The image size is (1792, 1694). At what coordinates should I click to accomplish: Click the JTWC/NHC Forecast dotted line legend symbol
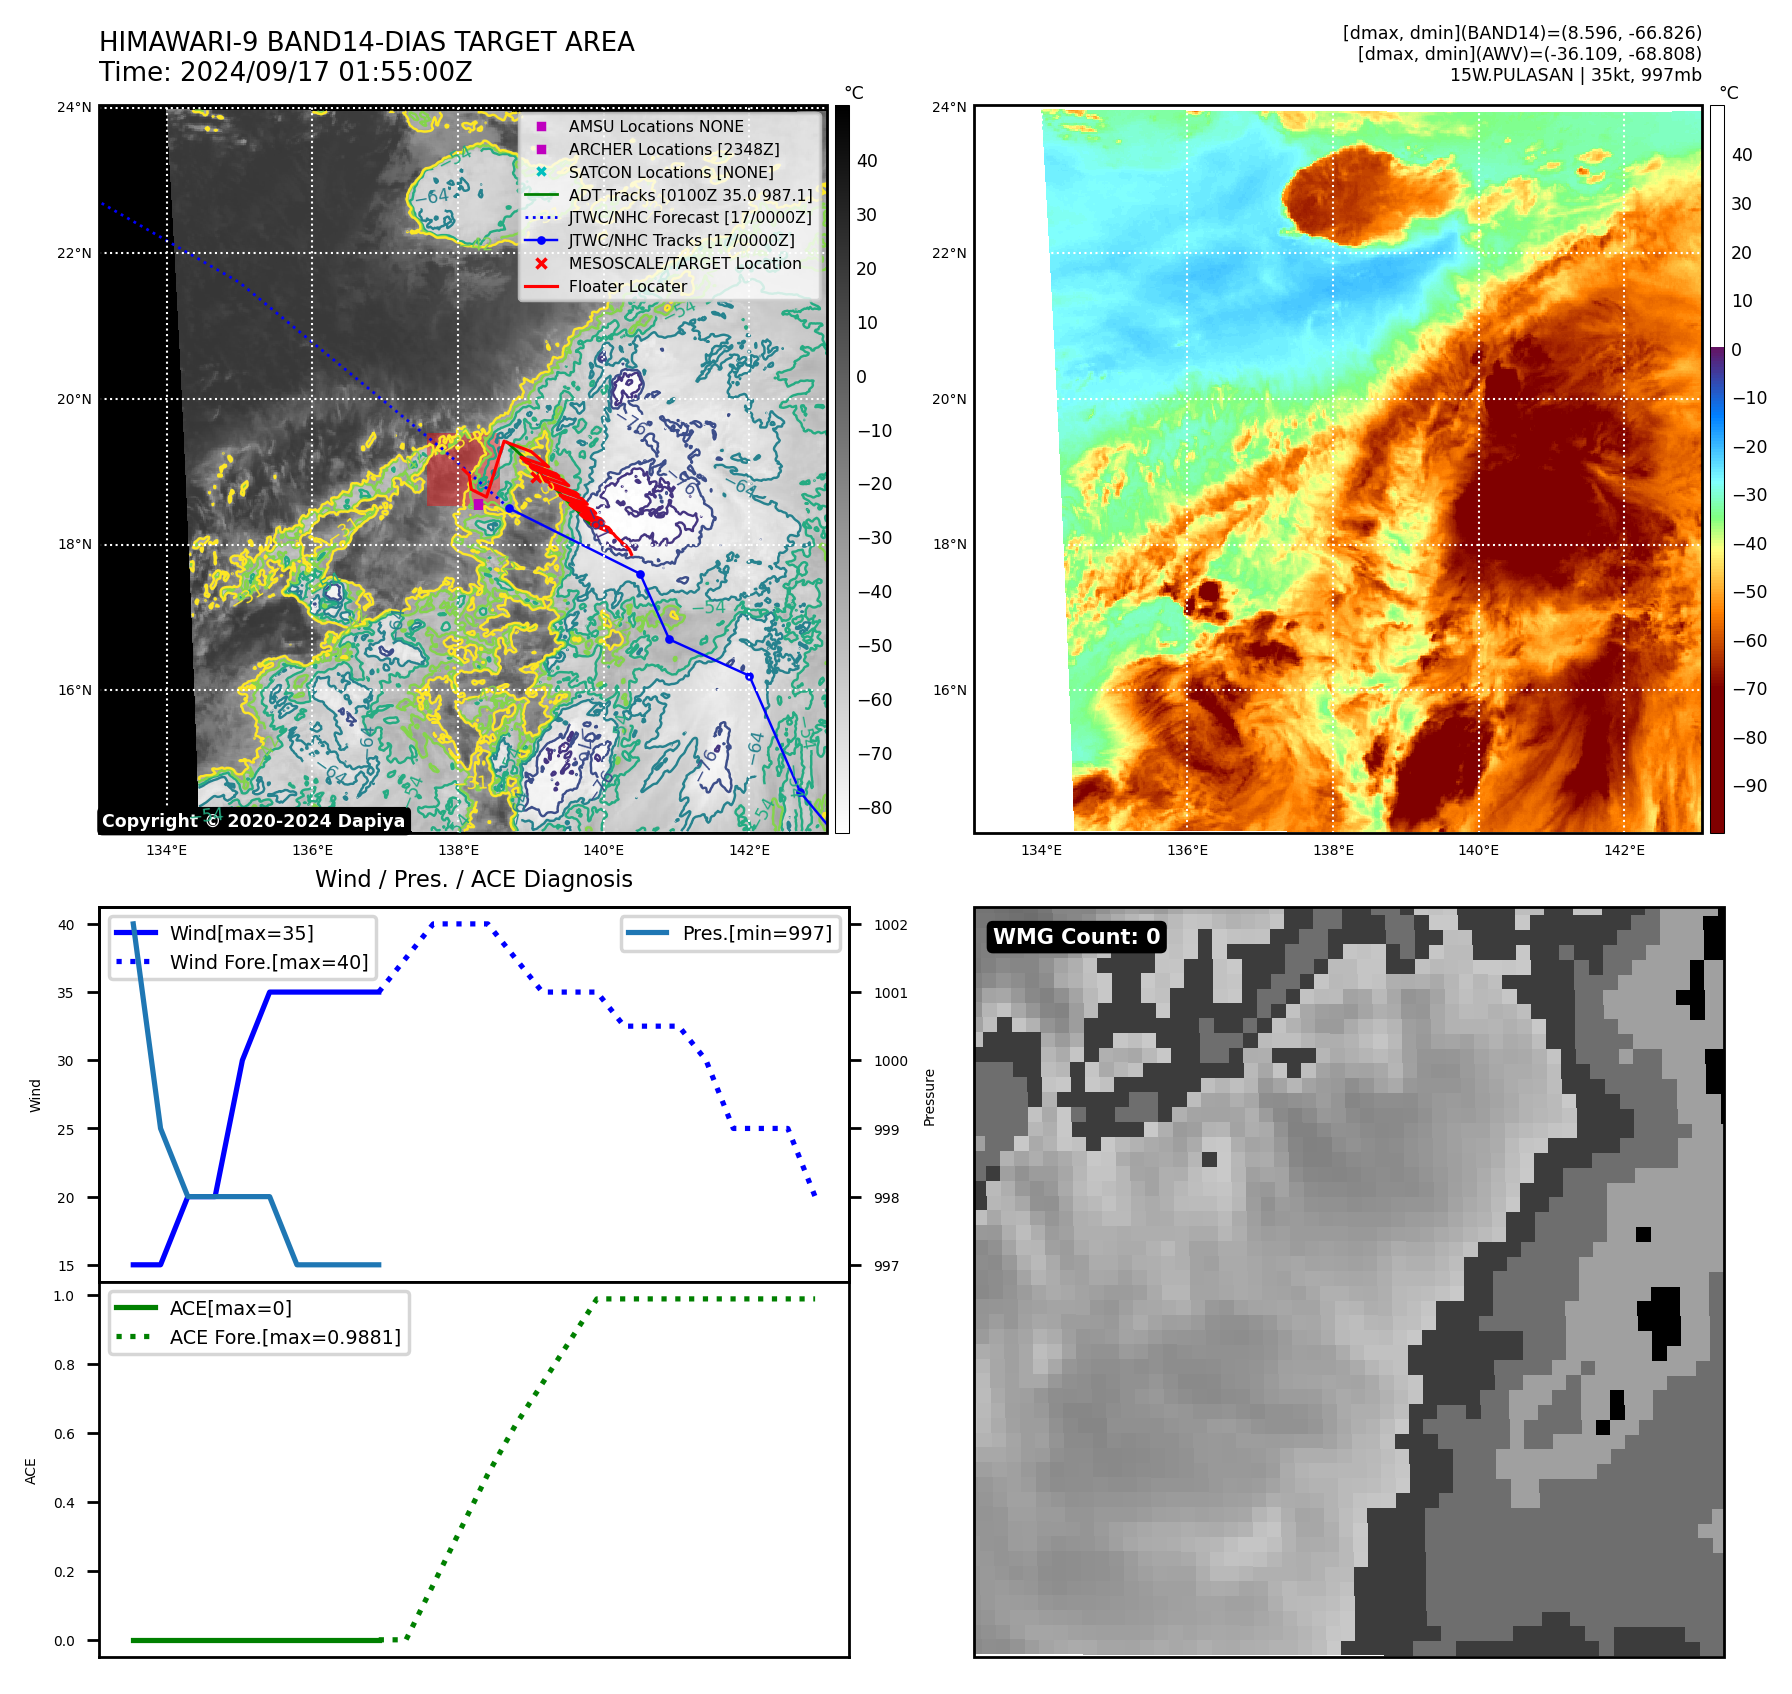(541, 218)
